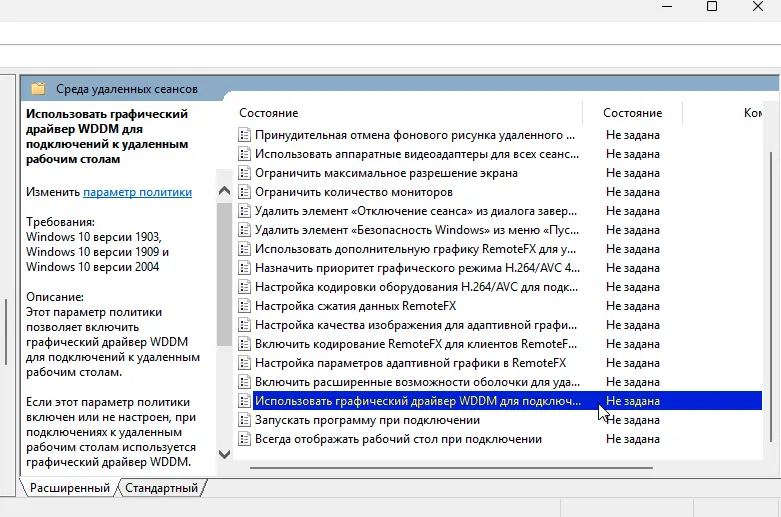Click icon for Настройка качества изображения
Viewport: 781px width, 517px height.
click(x=244, y=325)
